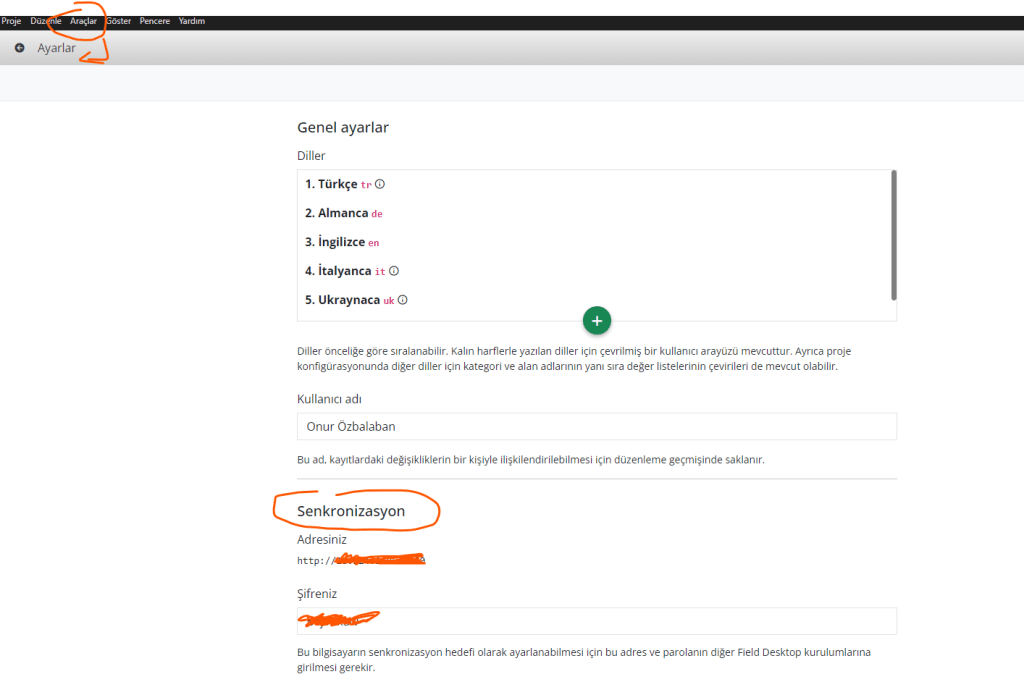This screenshot has width=1024, height=682.
Task: Focus the Kullanıcı adı text field
Action: pyautogui.click(x=596, y=426)
